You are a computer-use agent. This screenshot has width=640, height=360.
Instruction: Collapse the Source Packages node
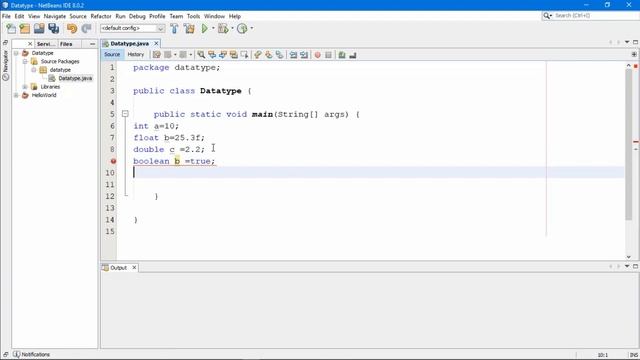coord(25,62)
